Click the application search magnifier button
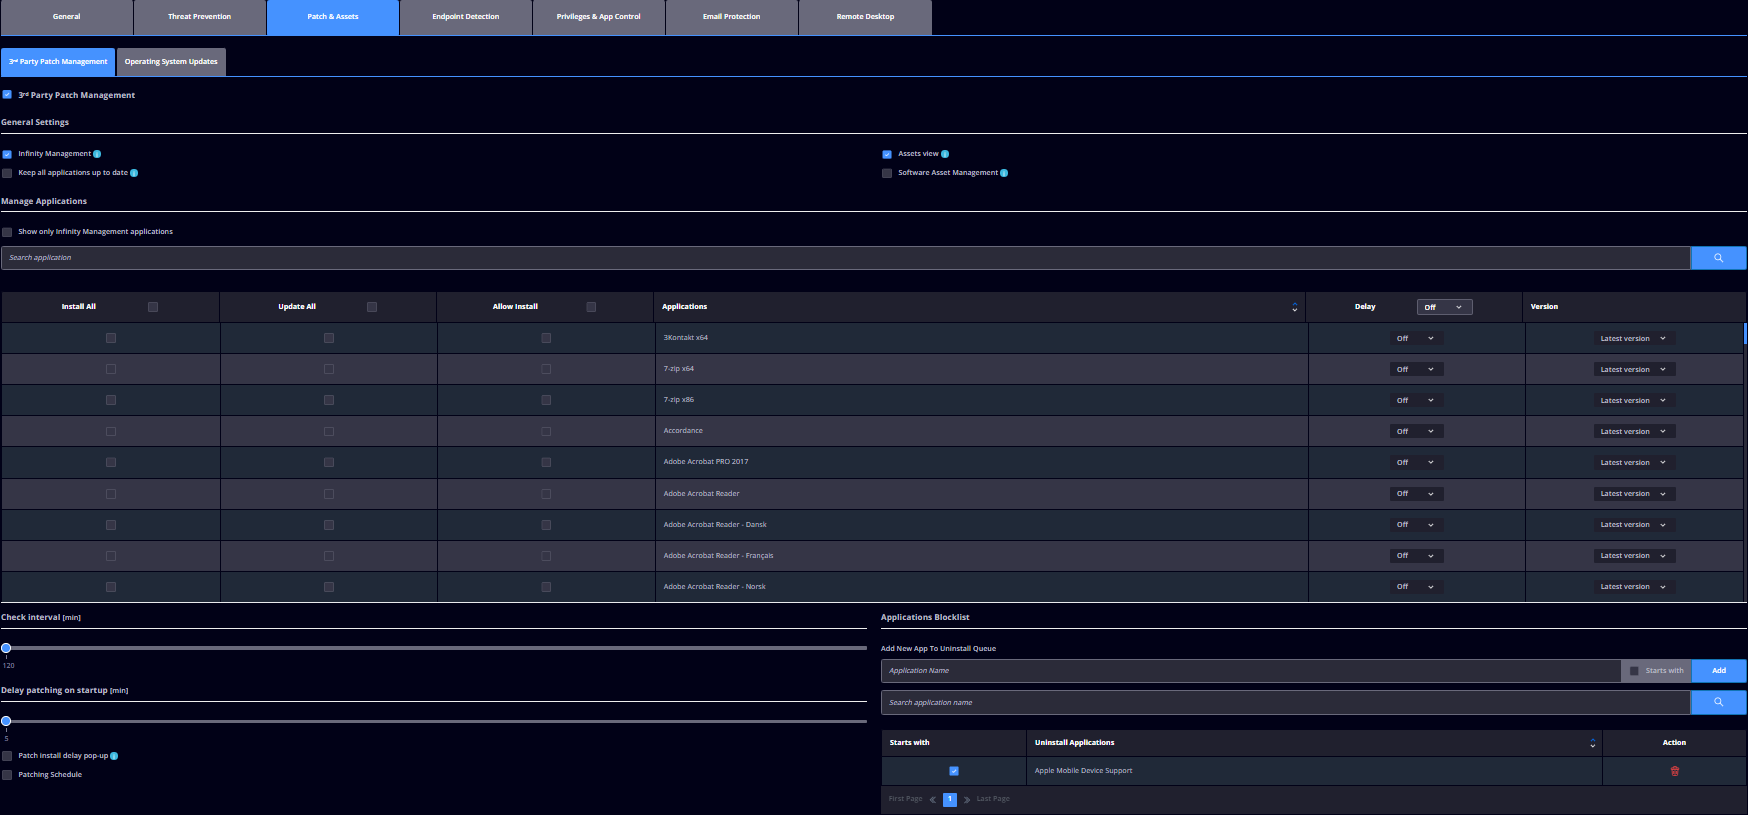 (1718, 258)
